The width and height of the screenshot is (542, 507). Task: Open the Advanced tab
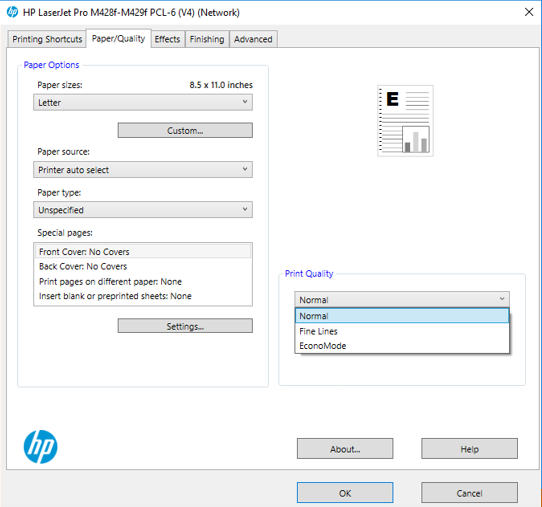pyautogui.click(x=253, y=39)
